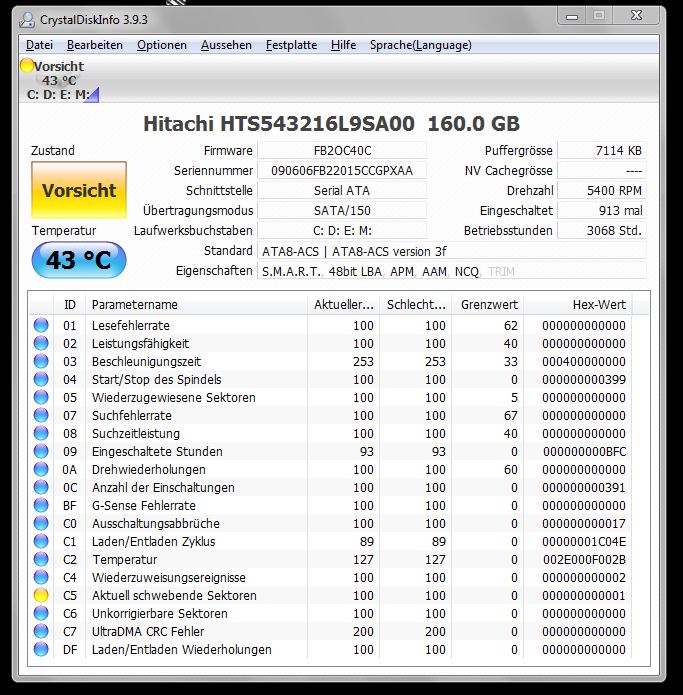This screenshot has height=695, width=683.
Task: Click the status icon for Temperatur row C2
Action: click(x=41, y=559)
